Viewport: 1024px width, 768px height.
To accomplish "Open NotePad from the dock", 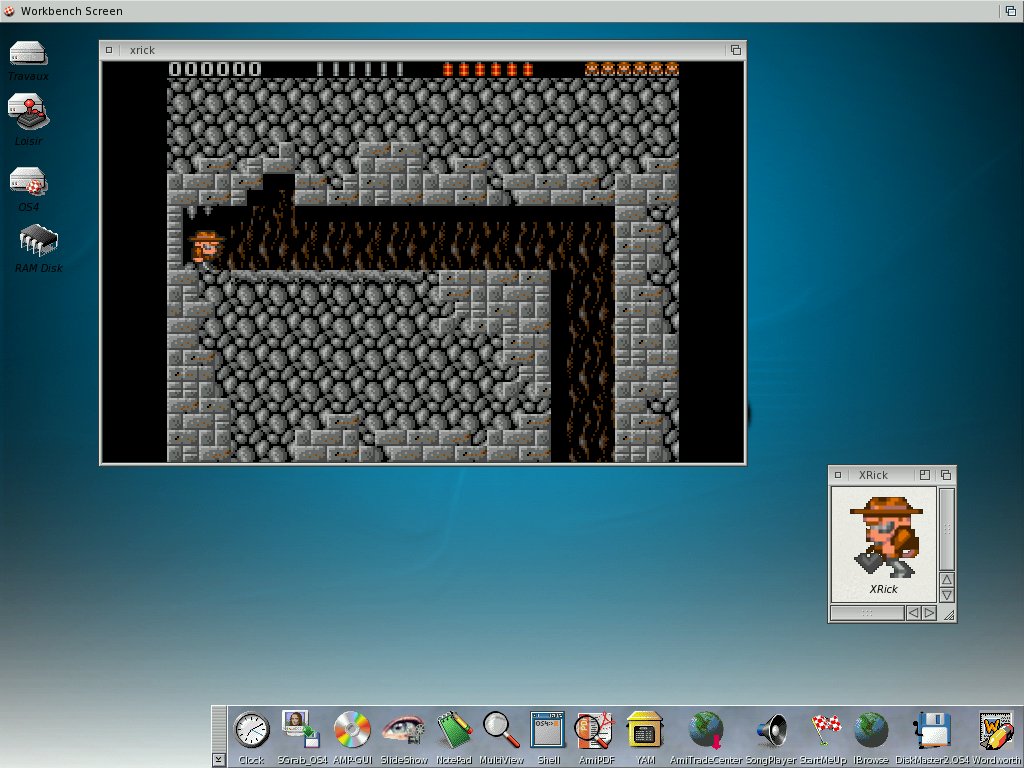I will tap(455, 729).
